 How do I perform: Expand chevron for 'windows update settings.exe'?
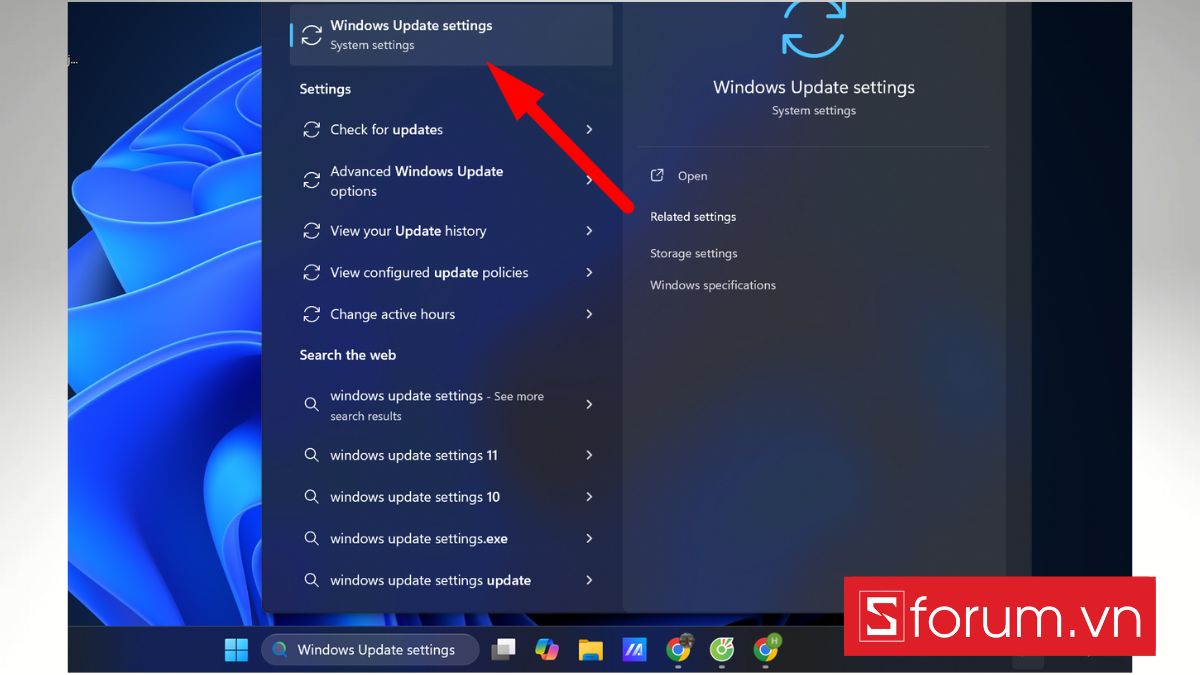coord(589,539)
